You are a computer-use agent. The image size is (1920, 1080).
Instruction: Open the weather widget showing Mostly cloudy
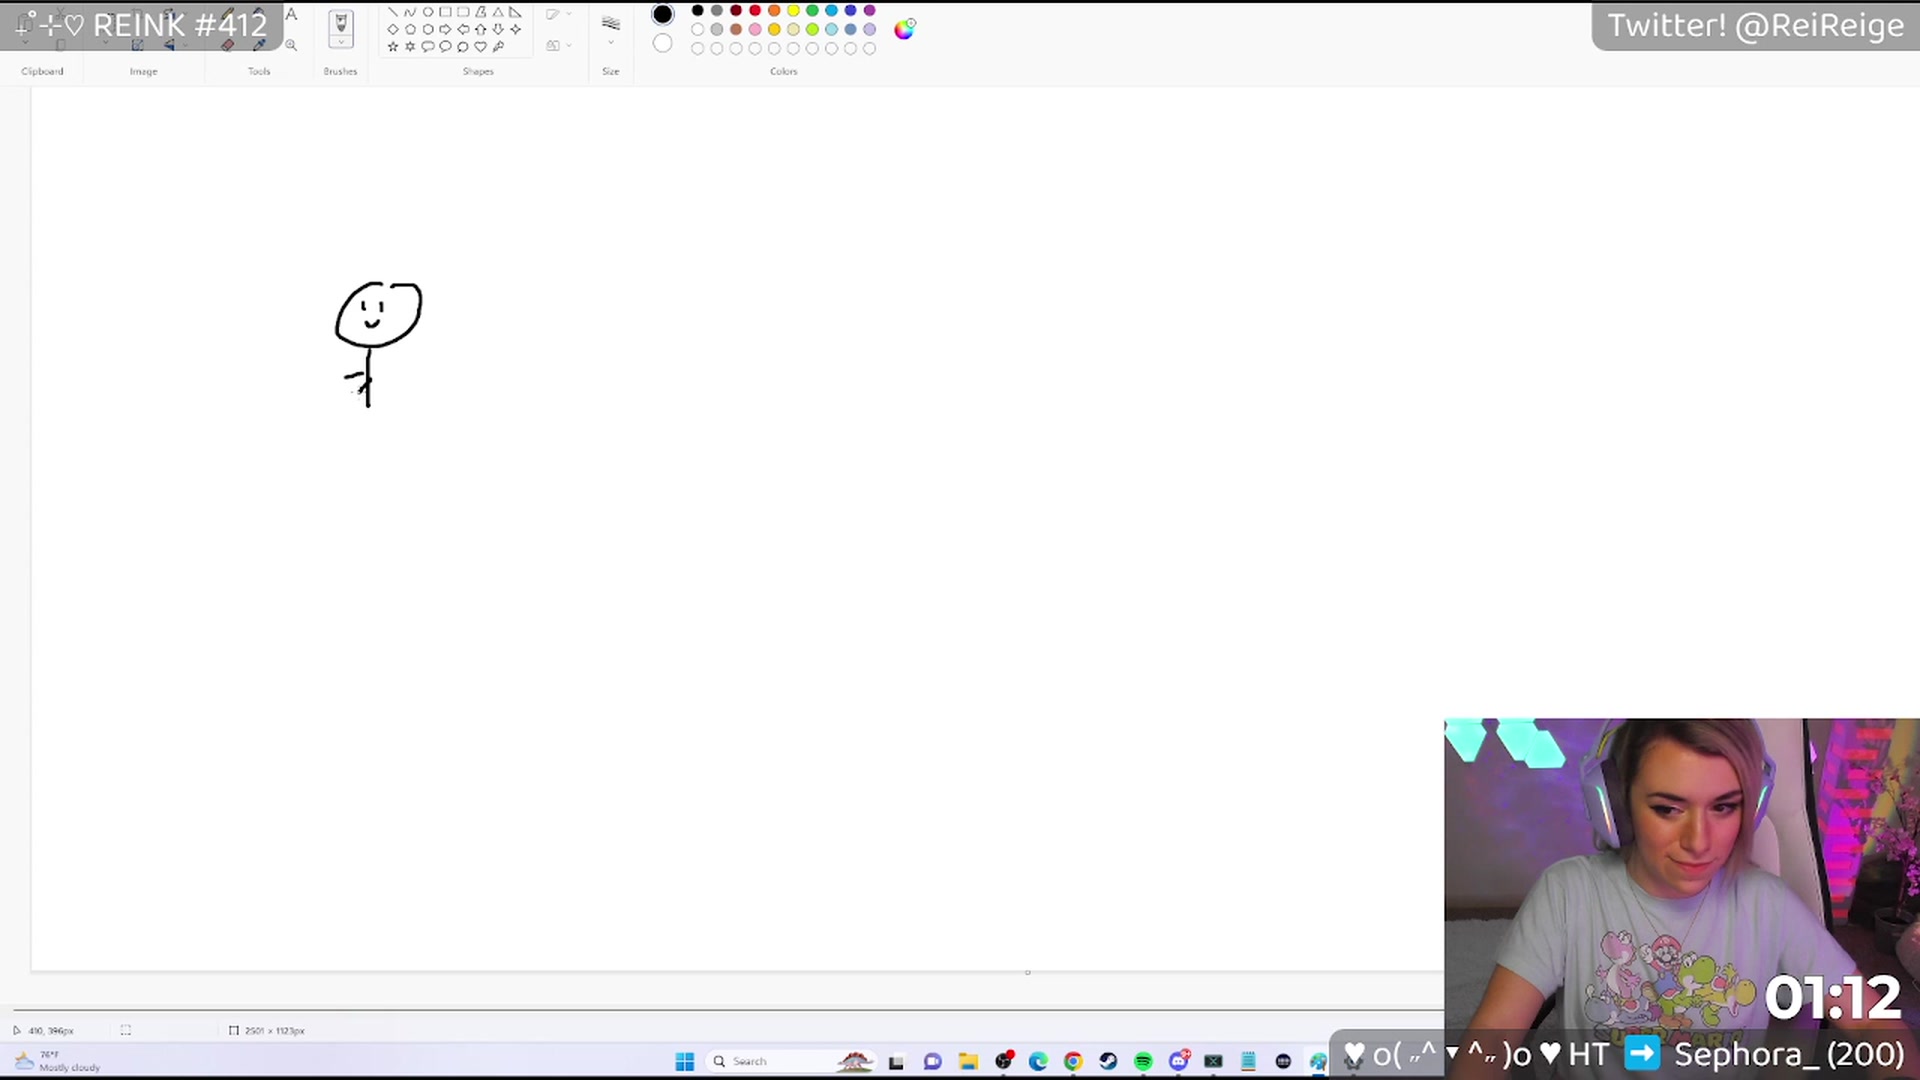[58, 1061]
